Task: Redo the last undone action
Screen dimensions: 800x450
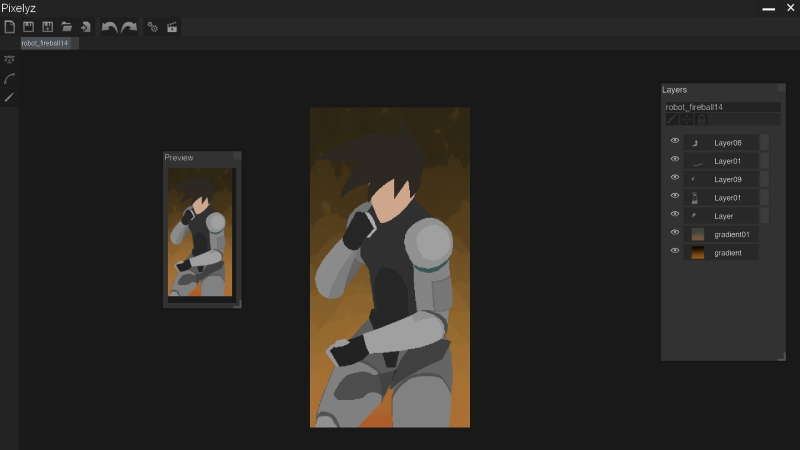Action: click(x=129, y=27)
